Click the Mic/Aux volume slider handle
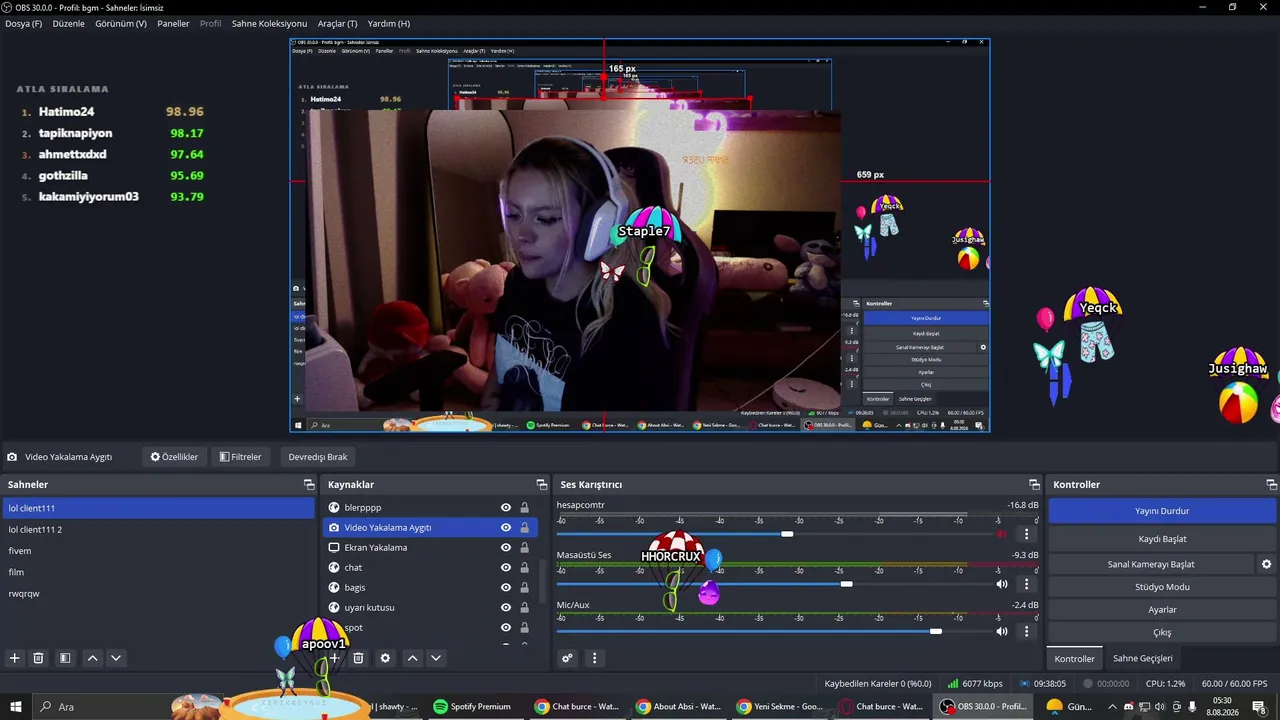The width and height of the screenshot is (1280, 720). pyautogui.click(x=935, y=632)
